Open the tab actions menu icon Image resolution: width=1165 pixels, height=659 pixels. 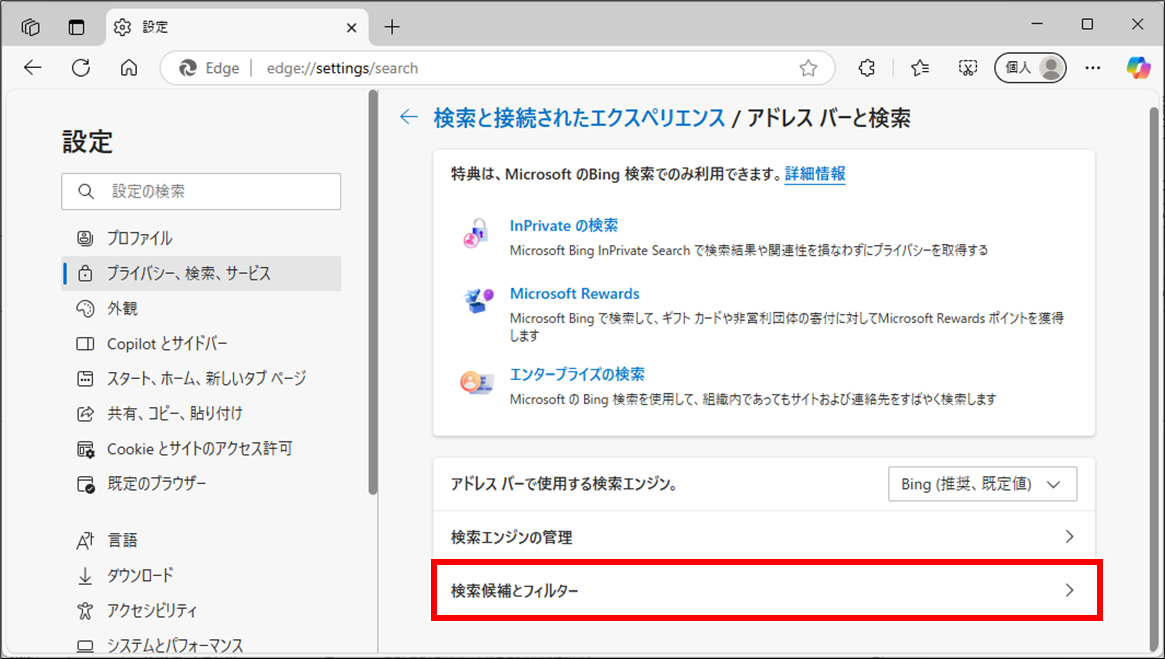tap(76, 27)
